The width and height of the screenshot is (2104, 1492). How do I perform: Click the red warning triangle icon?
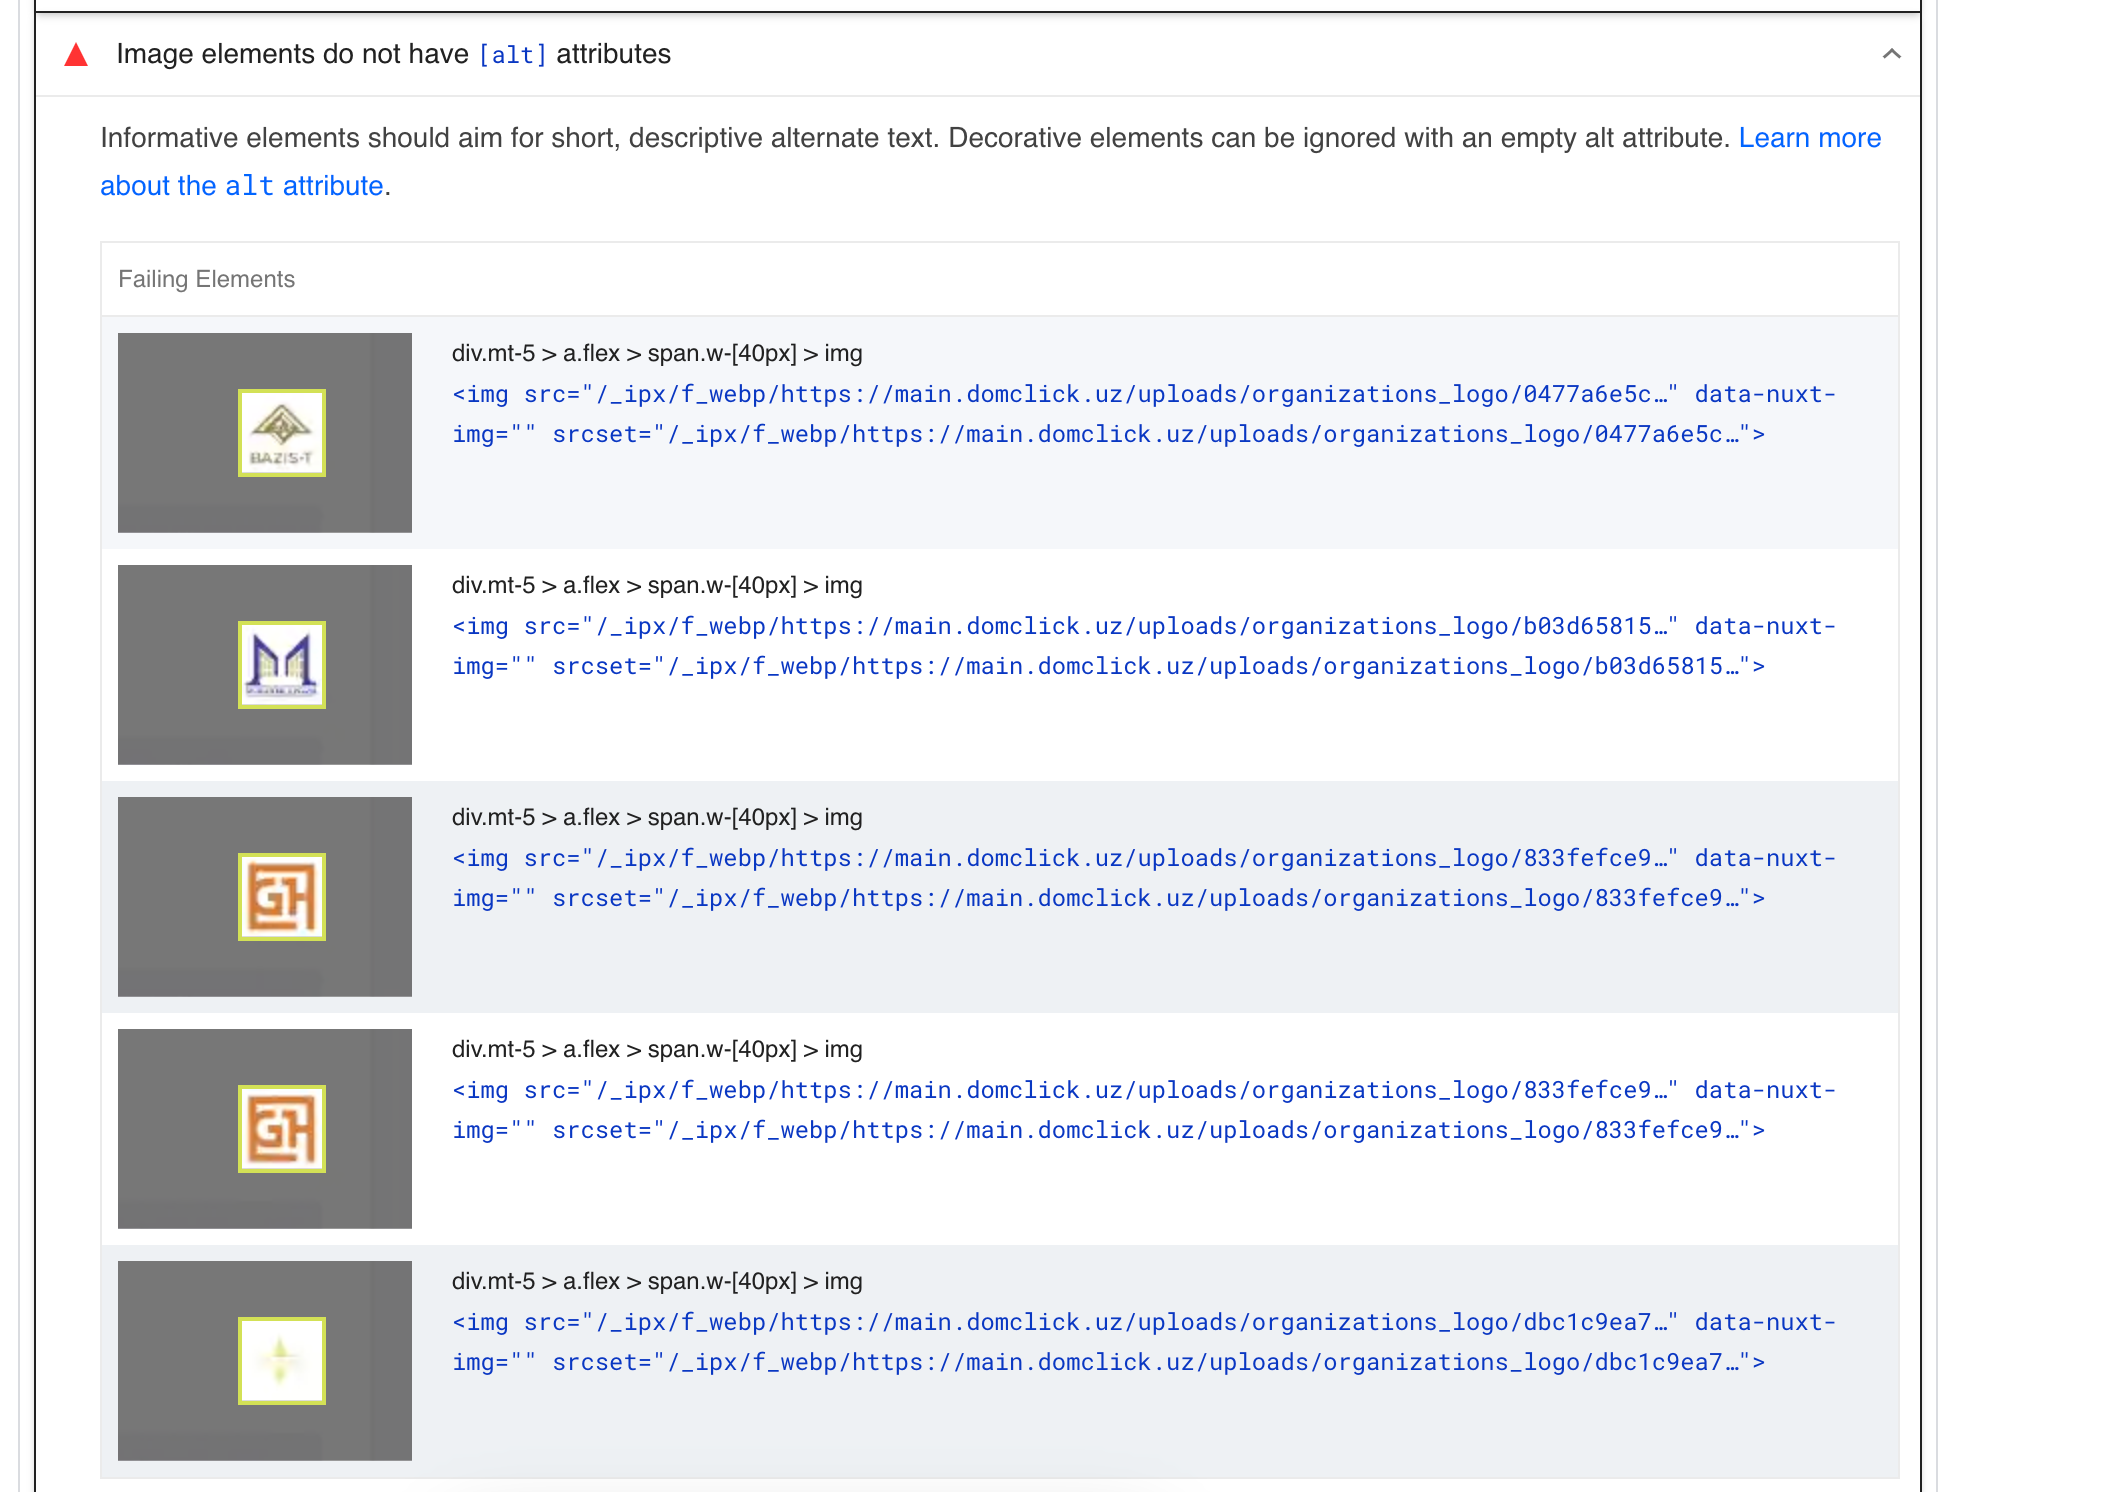(x=76, y=55)
